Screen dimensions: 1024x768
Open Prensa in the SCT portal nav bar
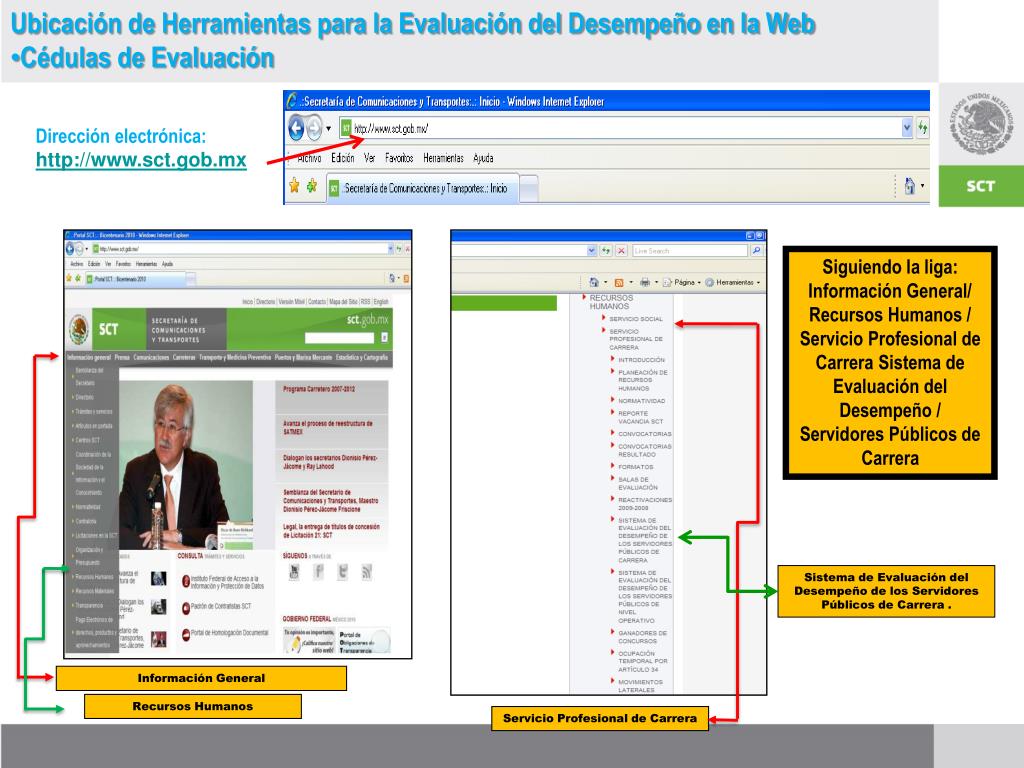tap(122, 358)
